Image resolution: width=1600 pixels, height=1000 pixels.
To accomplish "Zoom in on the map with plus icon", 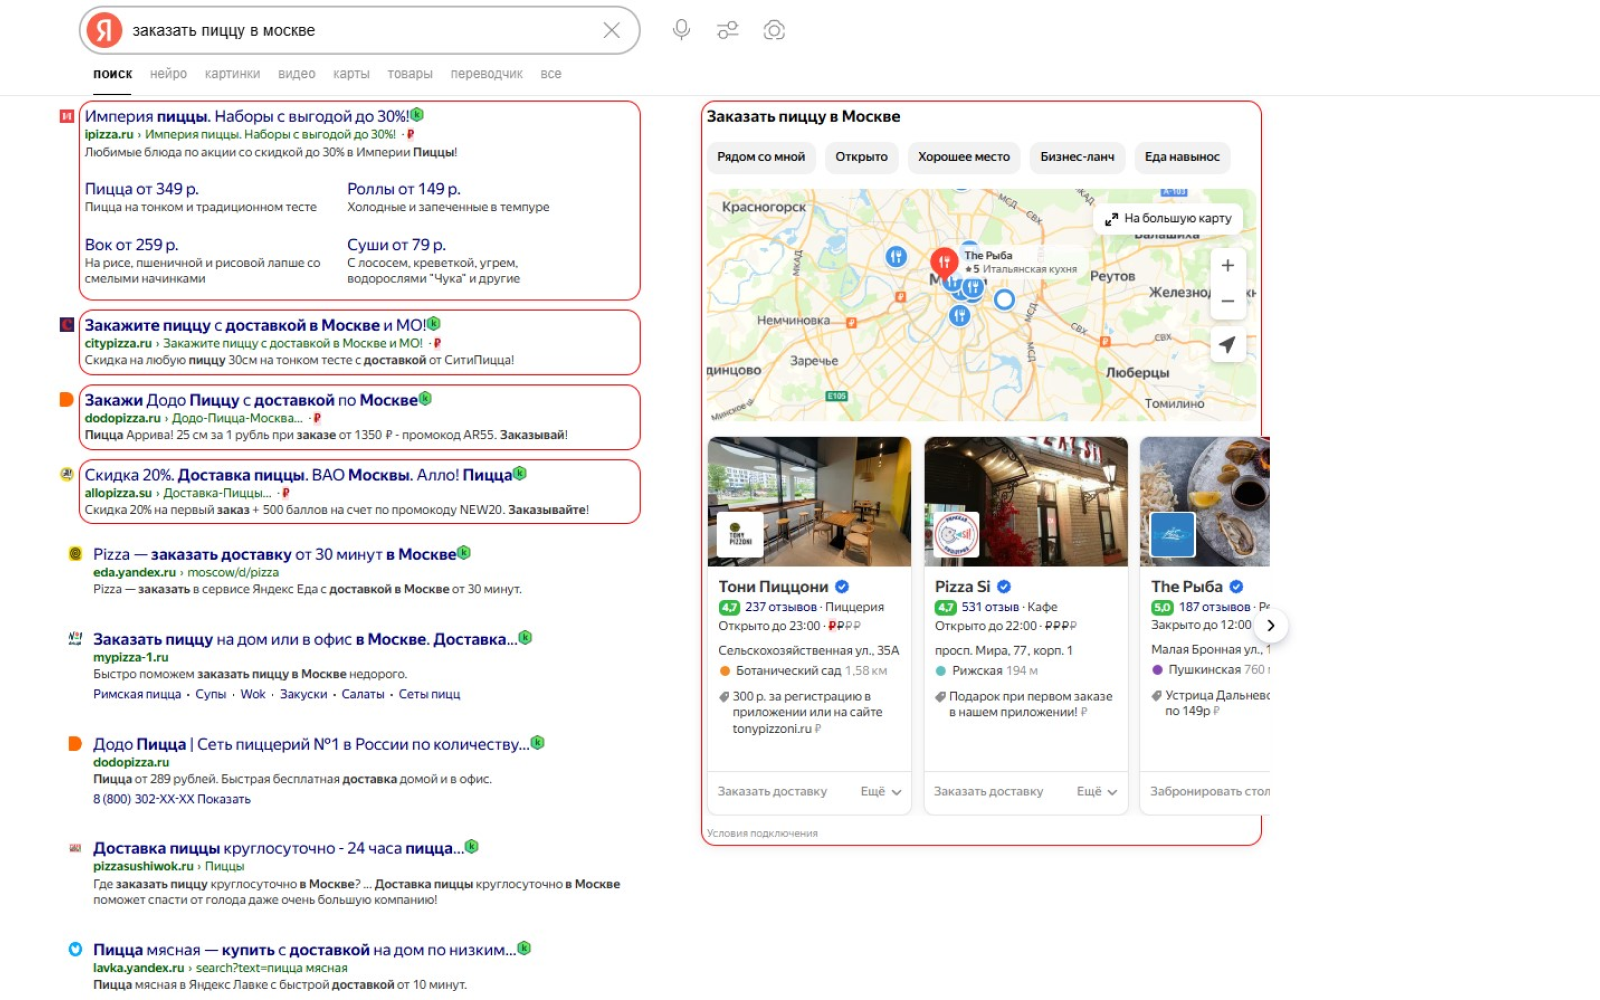I will point(1228,264).
